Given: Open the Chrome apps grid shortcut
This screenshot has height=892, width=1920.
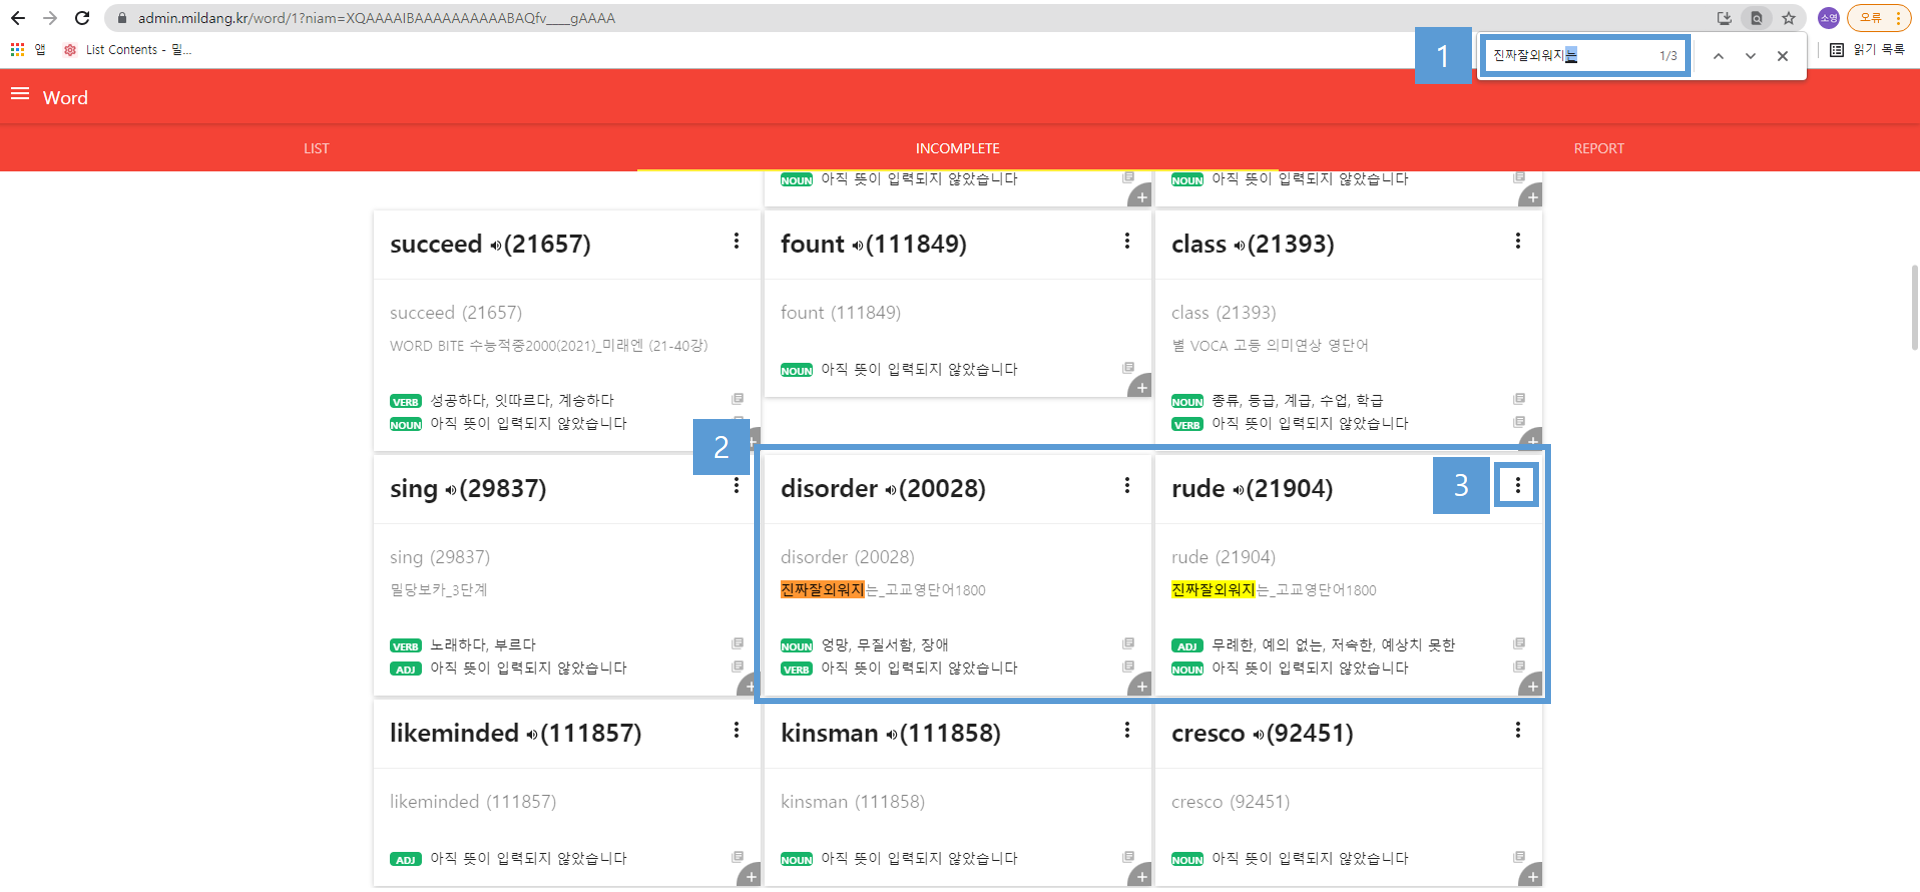Looking at the screenshot, I should coord(17,49).
